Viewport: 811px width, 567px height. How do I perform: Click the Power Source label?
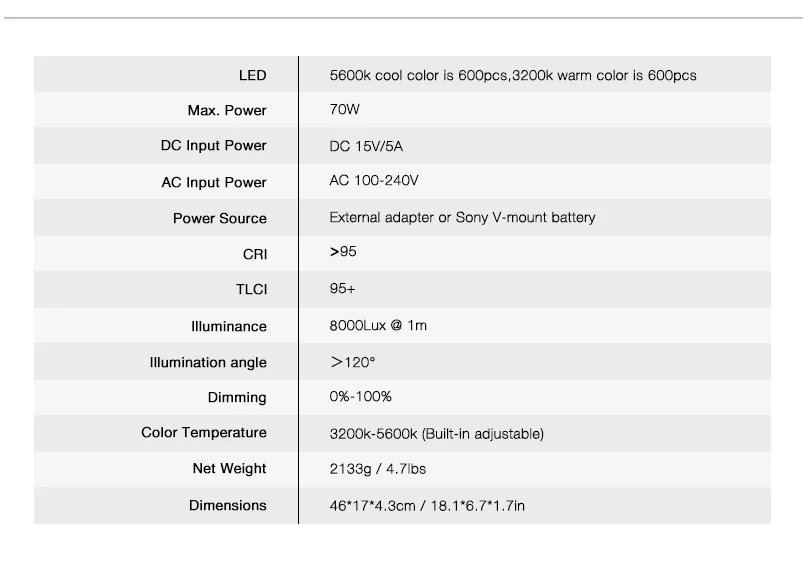tap(219, 218)
